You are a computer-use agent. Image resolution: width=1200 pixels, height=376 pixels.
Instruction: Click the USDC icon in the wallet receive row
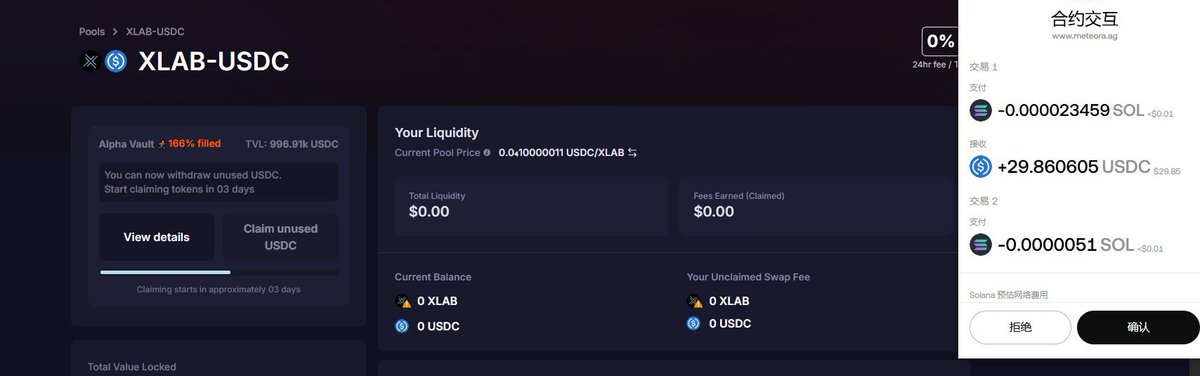(981, 167)
